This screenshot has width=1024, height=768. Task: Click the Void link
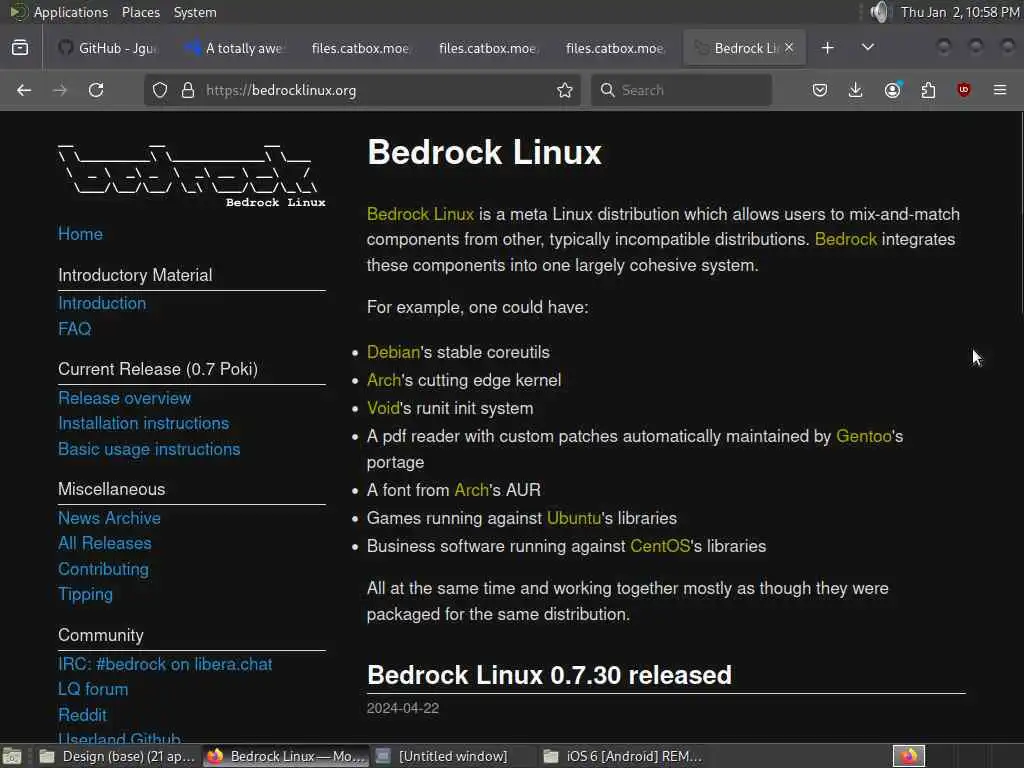(x=383, y=408)
